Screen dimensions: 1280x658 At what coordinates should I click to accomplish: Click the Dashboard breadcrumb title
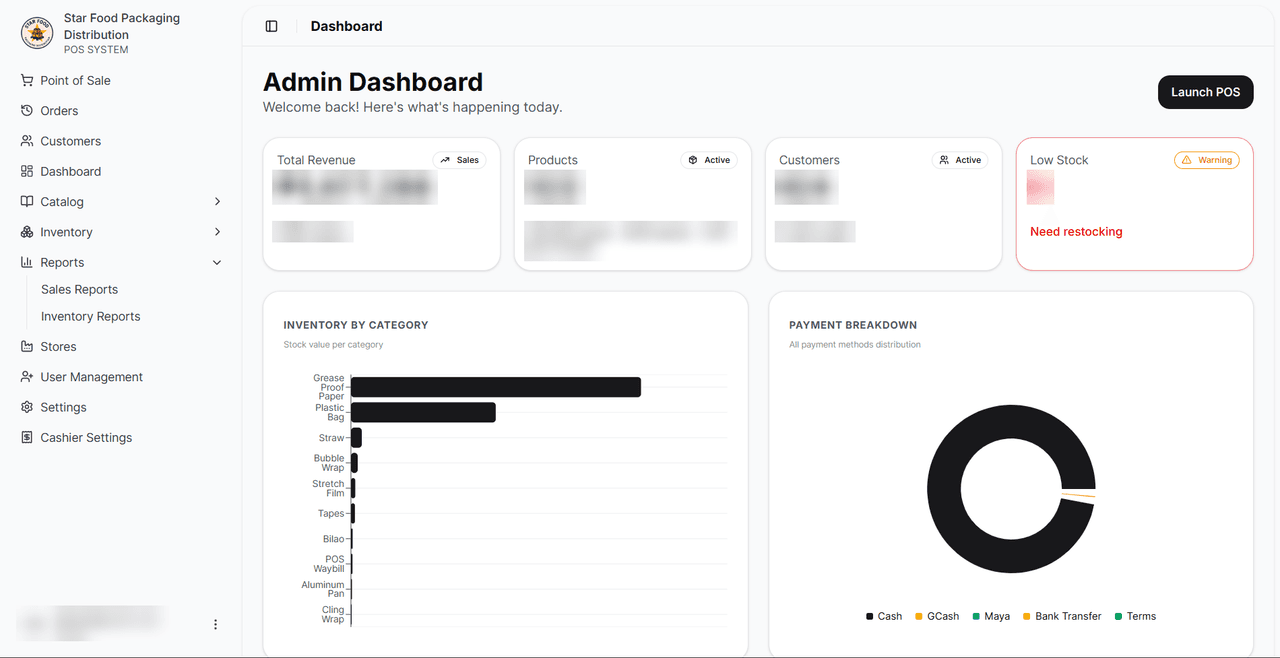point(346,26)
